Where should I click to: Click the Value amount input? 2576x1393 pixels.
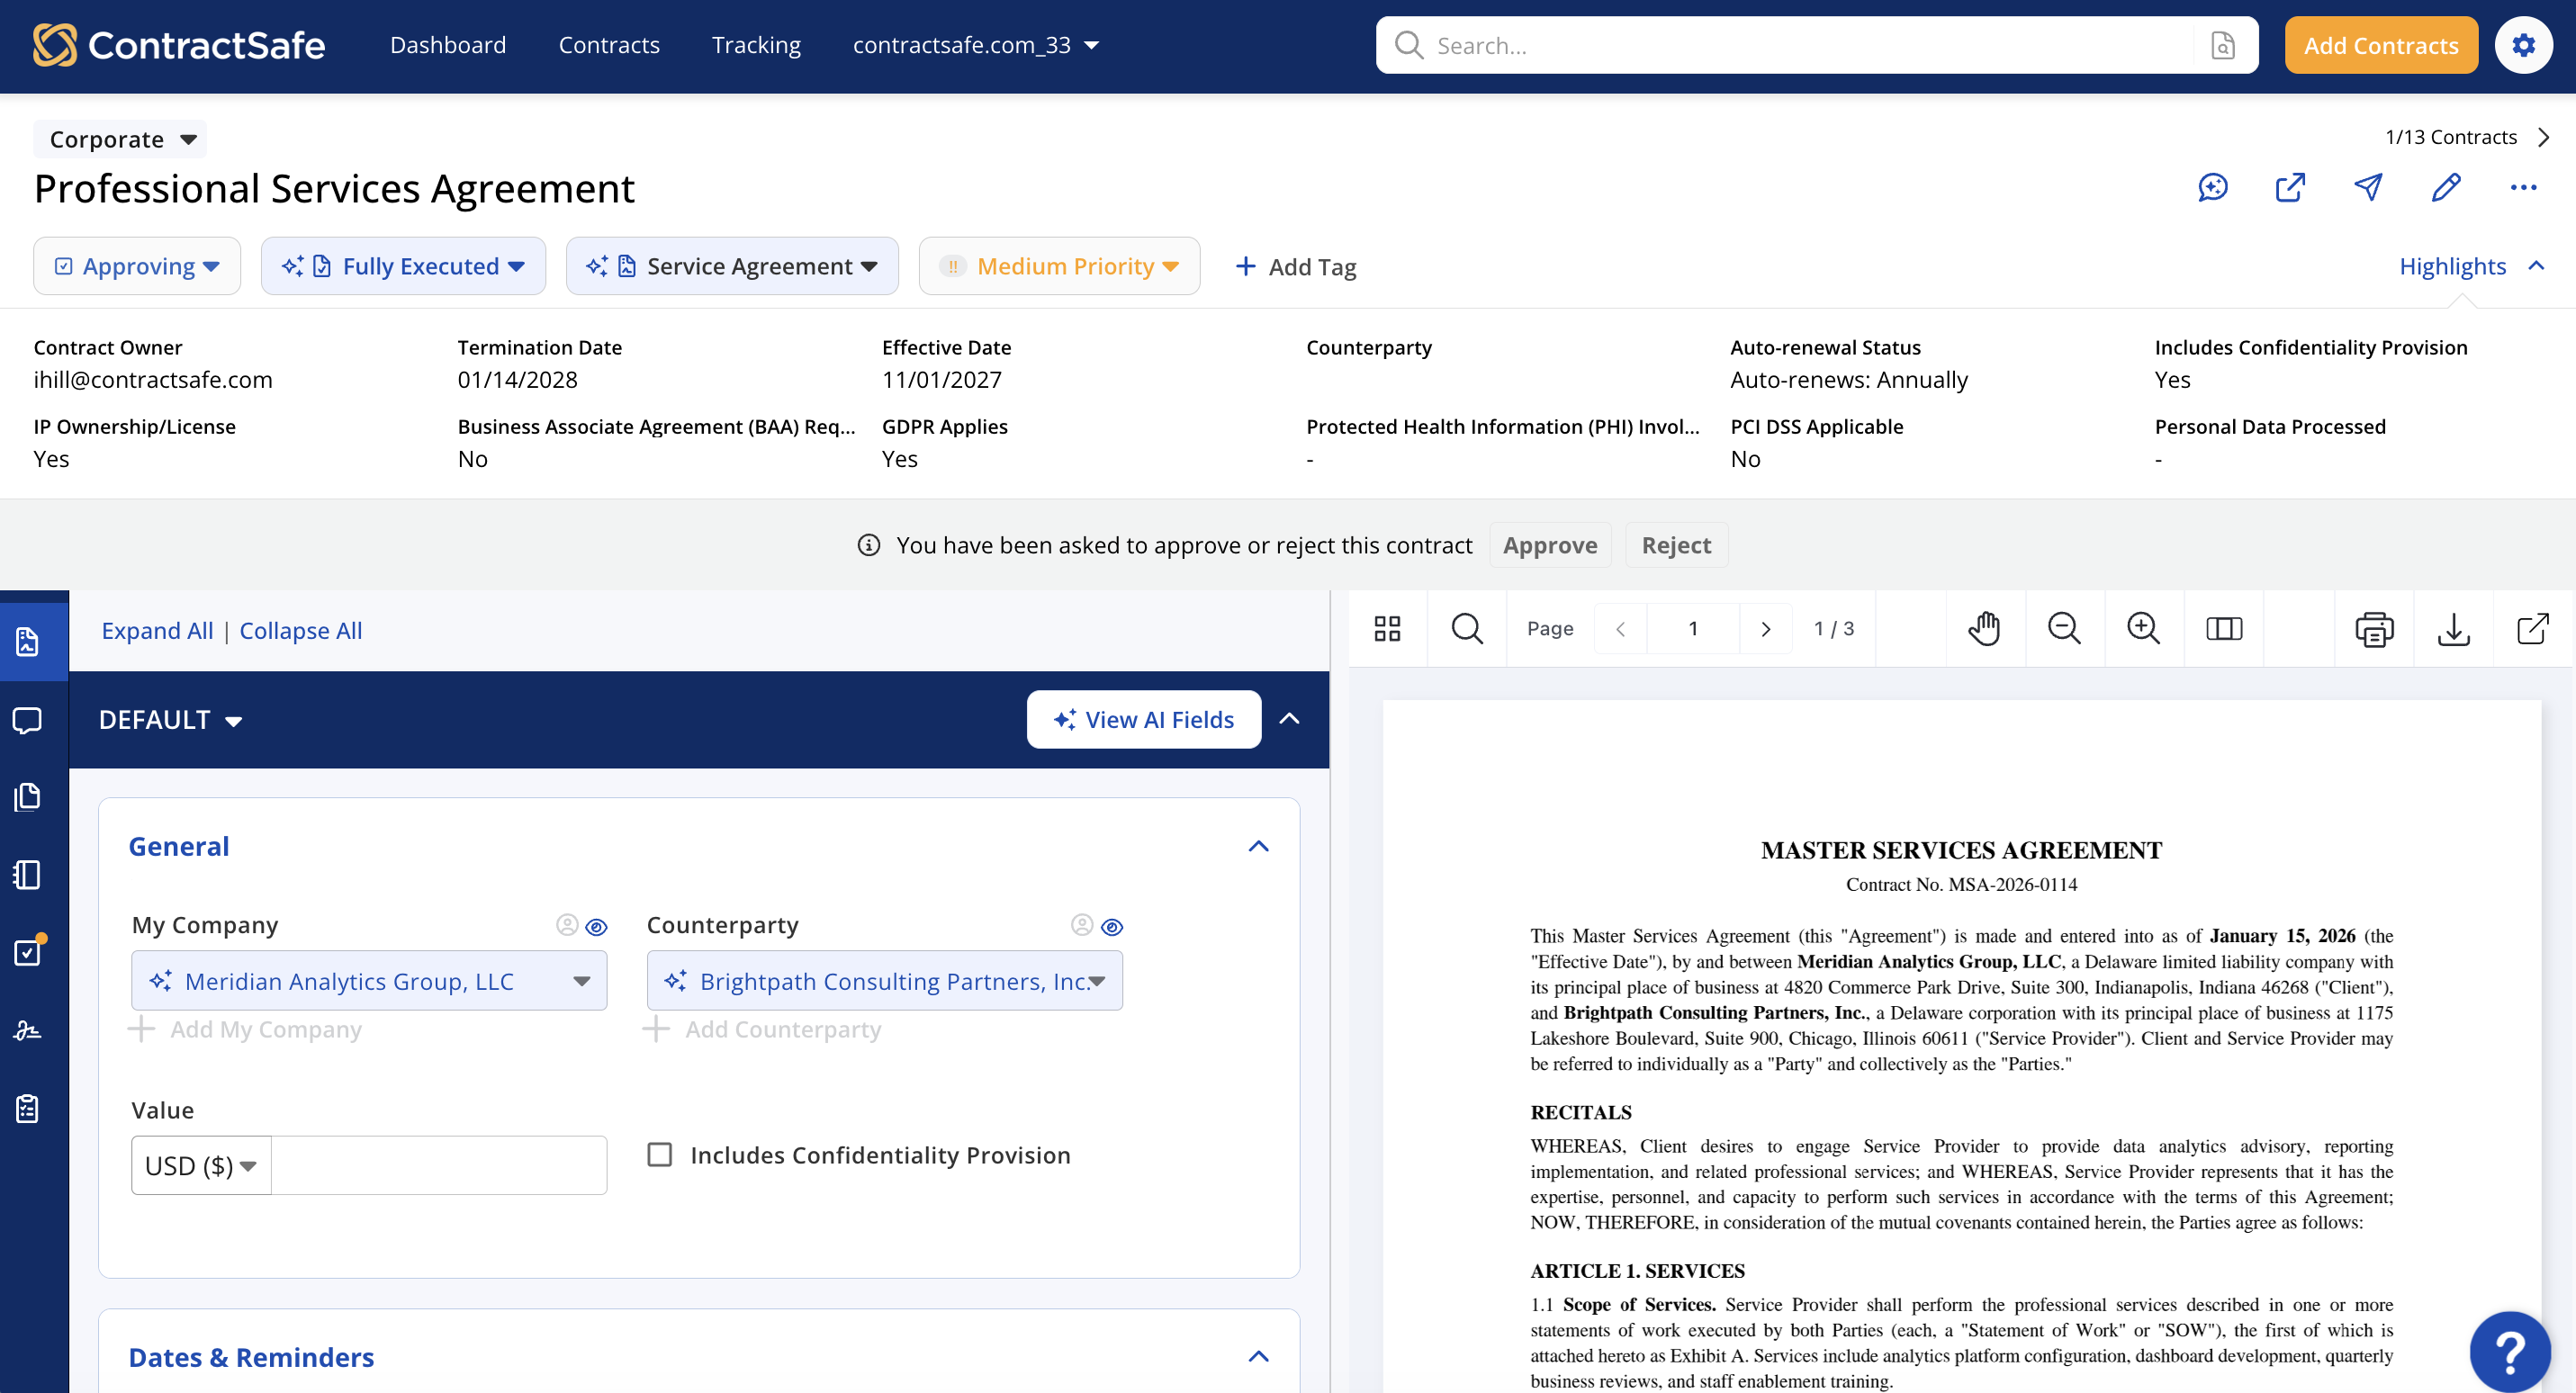(438, 1165)
